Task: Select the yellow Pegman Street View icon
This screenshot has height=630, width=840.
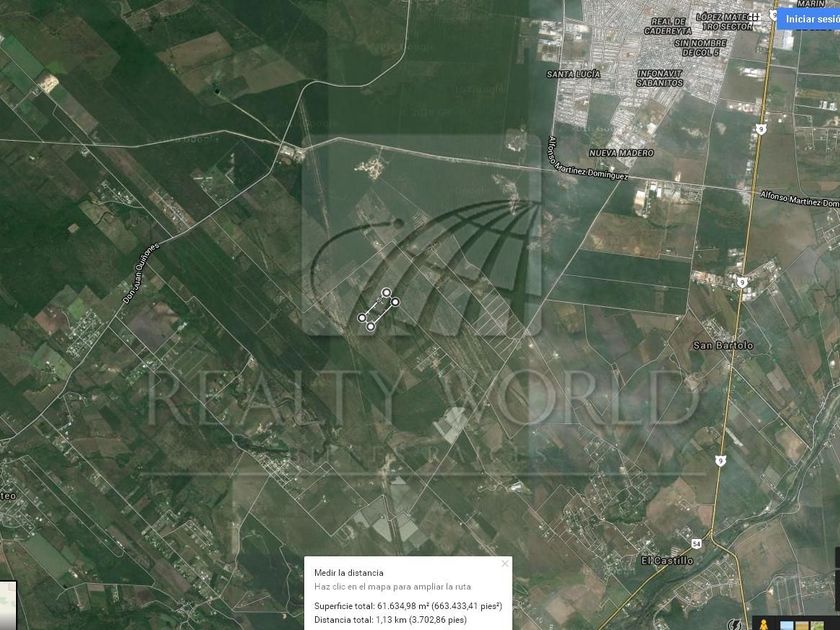Action: pyautogui.click(x=763, y=624)
